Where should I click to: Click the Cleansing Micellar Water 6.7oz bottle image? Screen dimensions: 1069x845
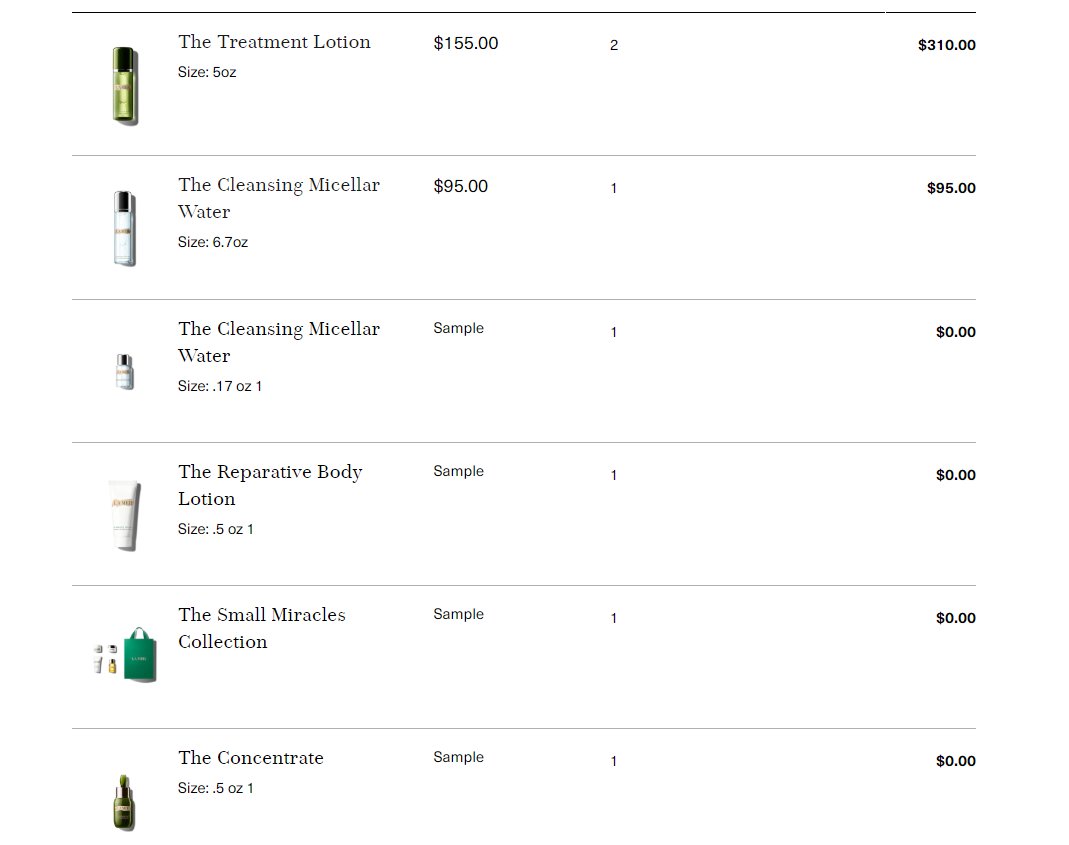125,228
